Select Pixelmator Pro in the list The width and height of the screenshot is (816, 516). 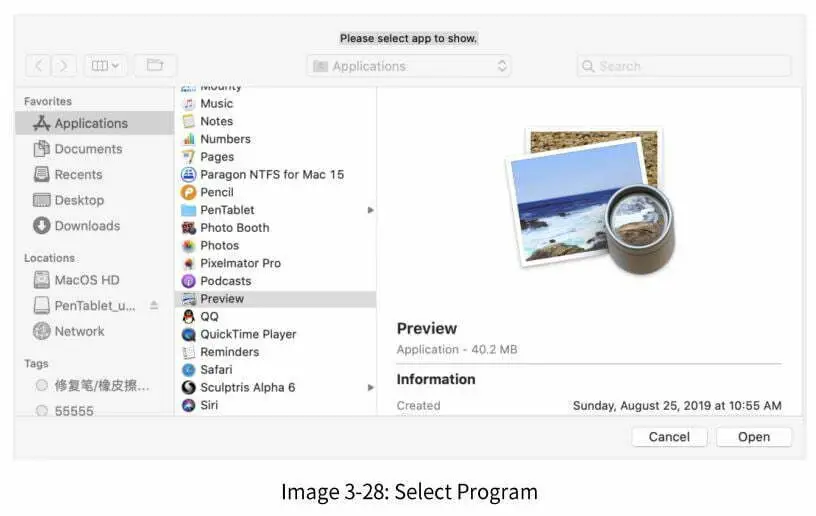click(240, 263)
